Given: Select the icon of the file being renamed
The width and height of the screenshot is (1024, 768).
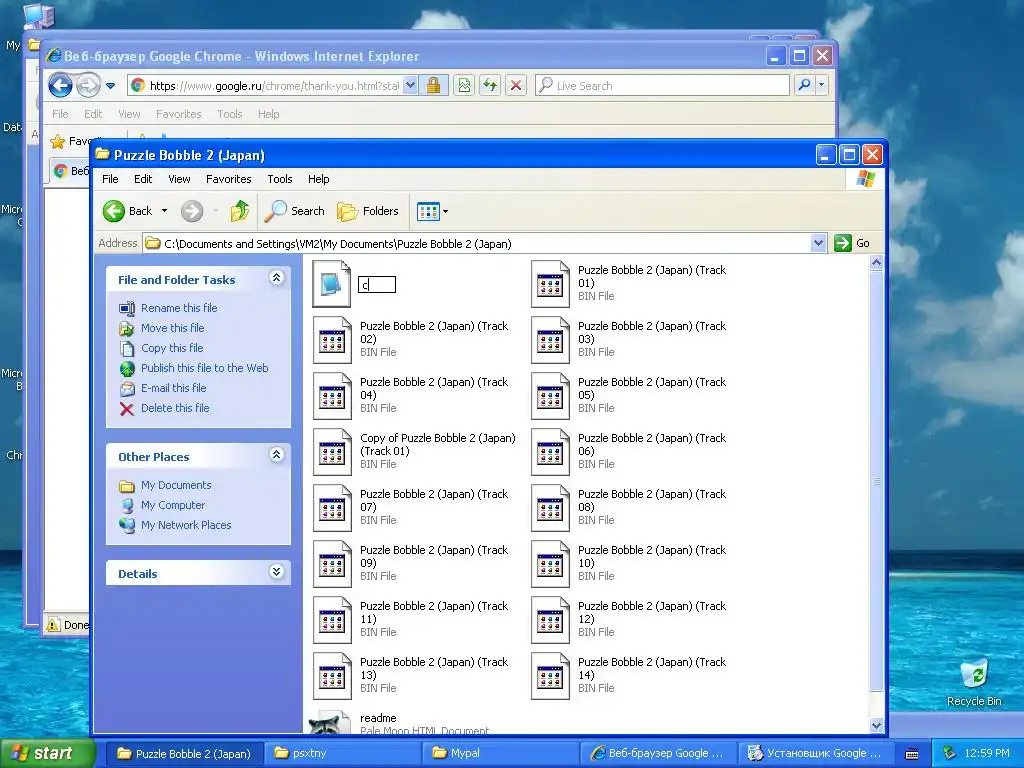Looking at the screenshot, I should (x=332, y=283).
